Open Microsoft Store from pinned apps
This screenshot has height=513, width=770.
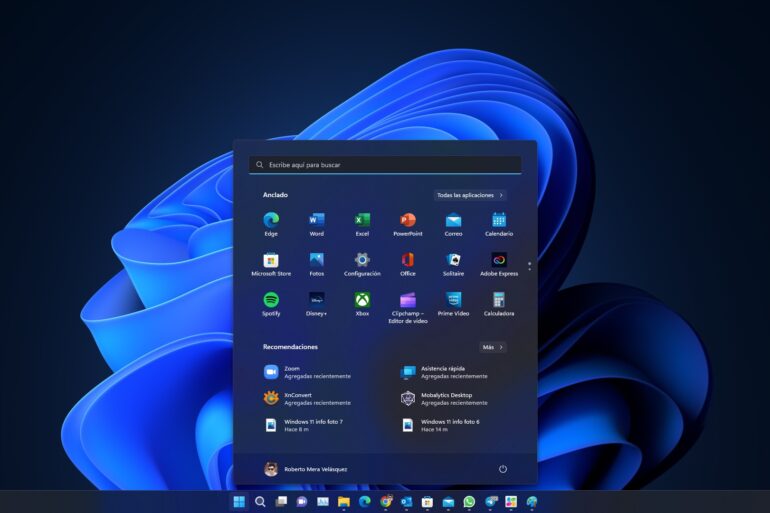click(271, 264)
